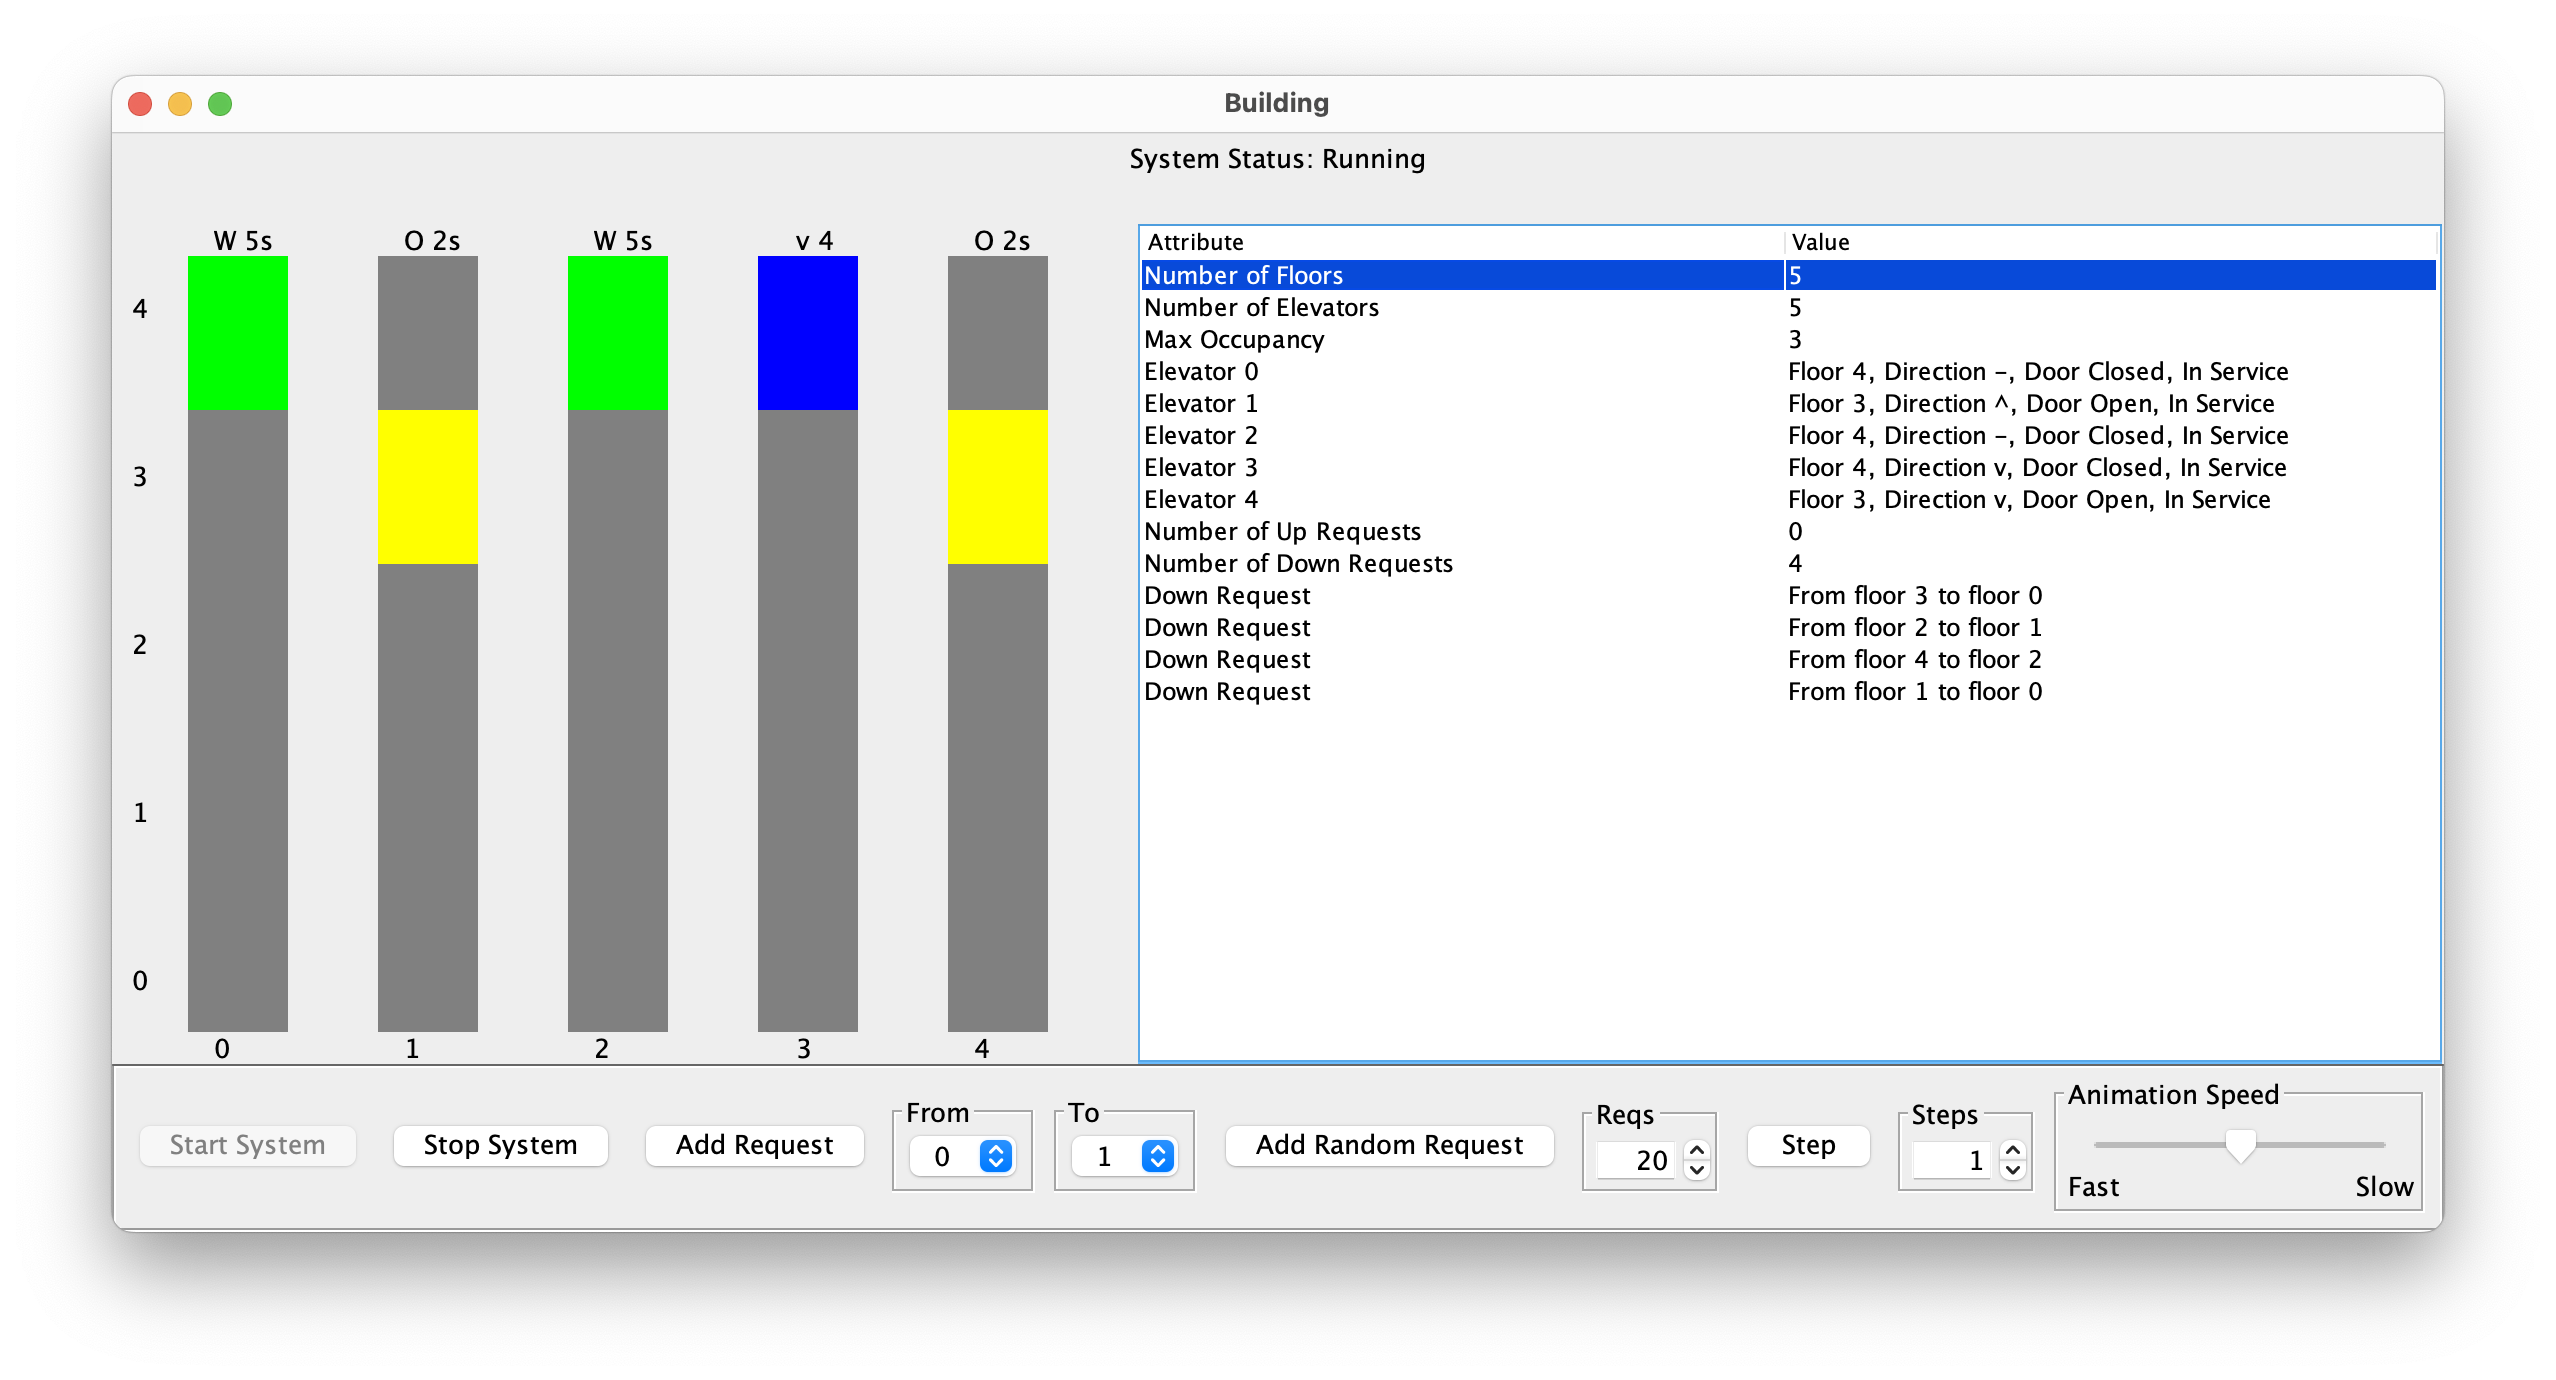This screenshot has width=2556, height=1380.
Task: Decrease the Steps spinner value
Action: [2013, 1170]
